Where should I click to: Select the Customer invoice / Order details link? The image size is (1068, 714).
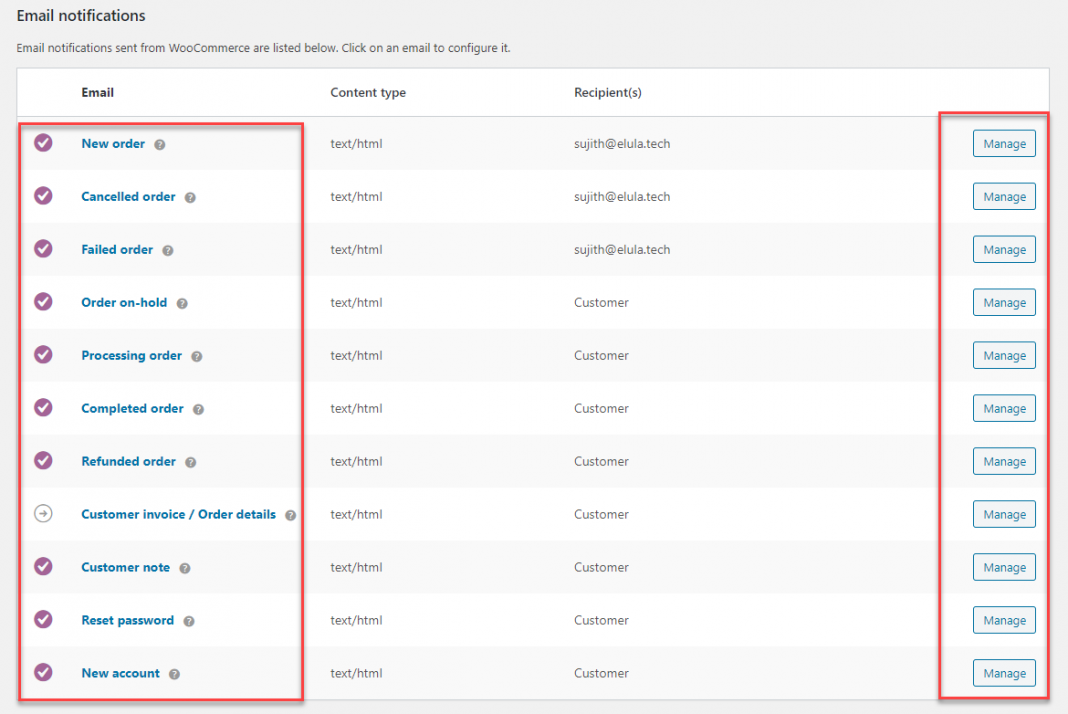tap(178, 514)
